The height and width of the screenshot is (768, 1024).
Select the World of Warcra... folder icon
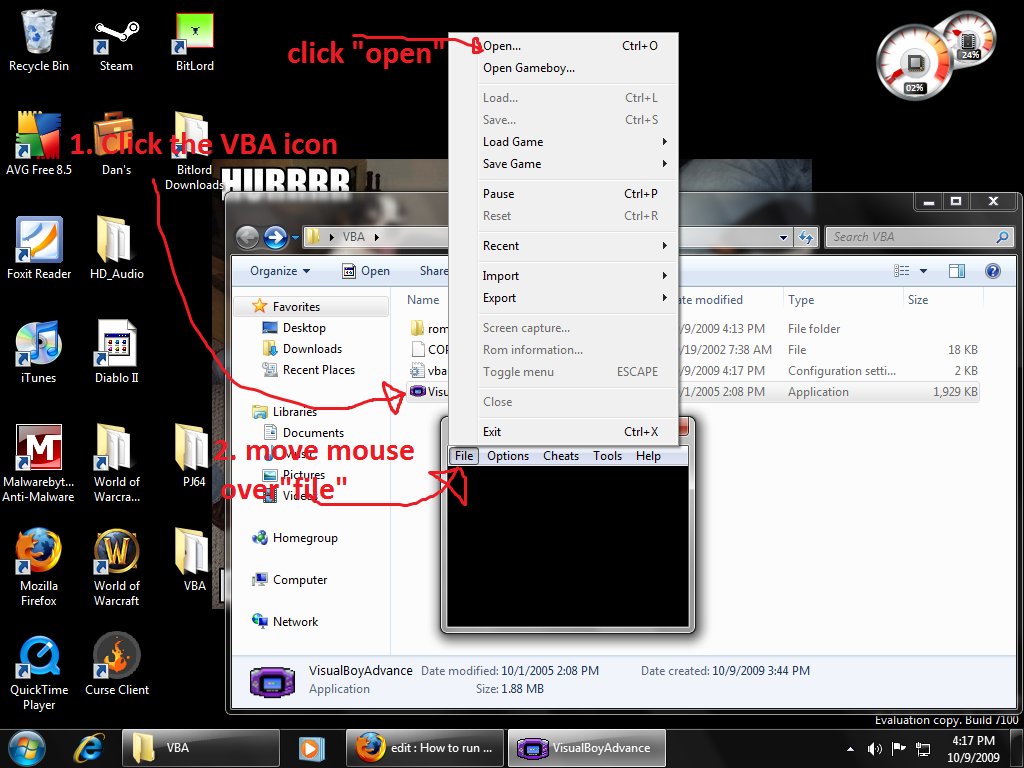tap(116, 462)
